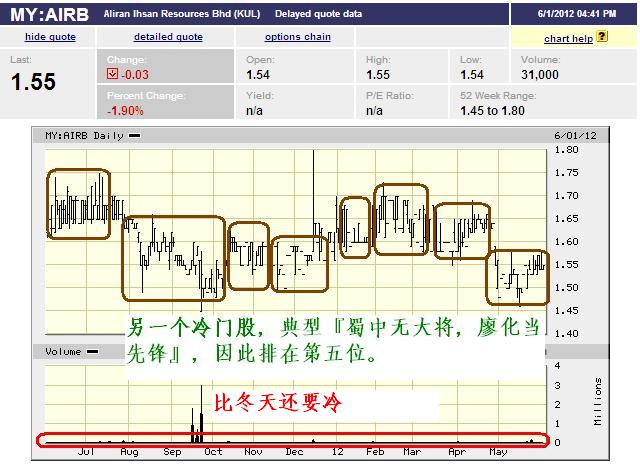Click the percent change value -1.90%

click(x=125, y=111)
